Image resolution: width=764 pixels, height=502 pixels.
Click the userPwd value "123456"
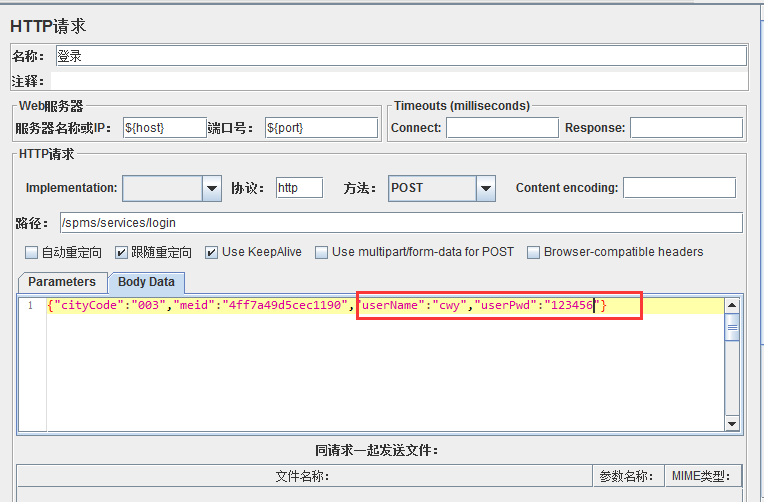coord(571,306)
